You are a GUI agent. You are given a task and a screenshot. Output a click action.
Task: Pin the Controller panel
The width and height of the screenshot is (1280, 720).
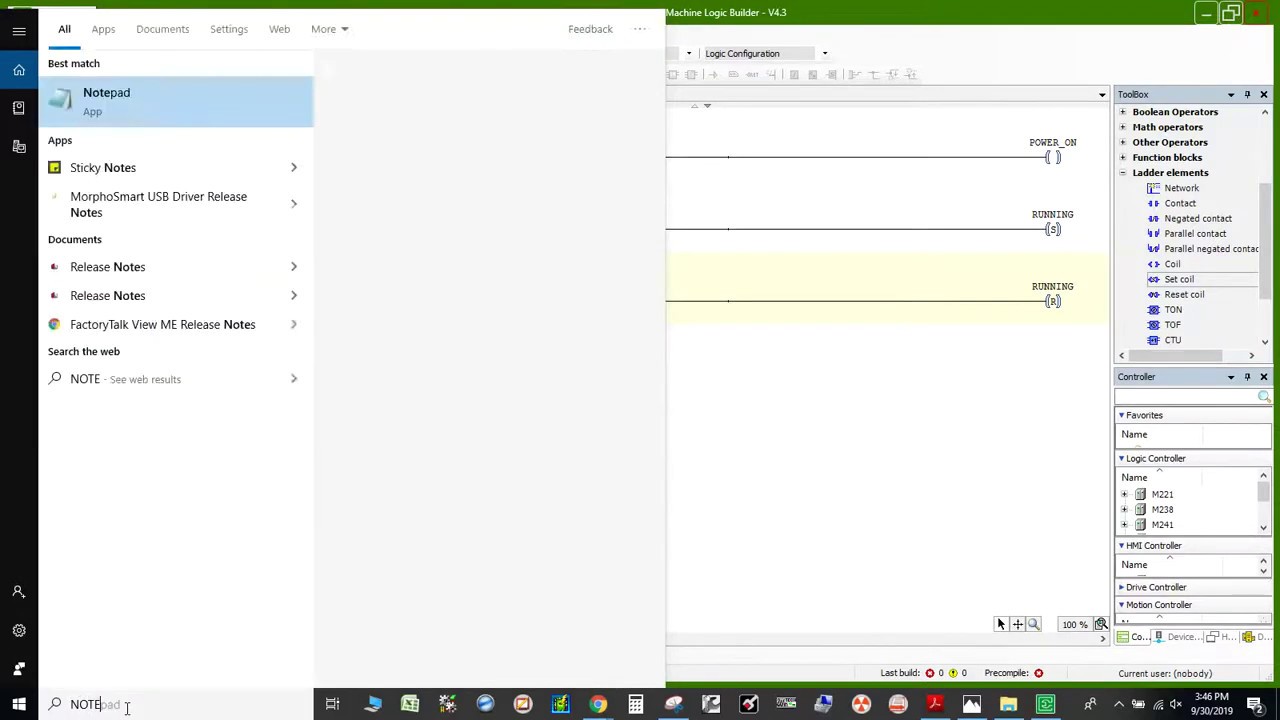(1247, 377)
